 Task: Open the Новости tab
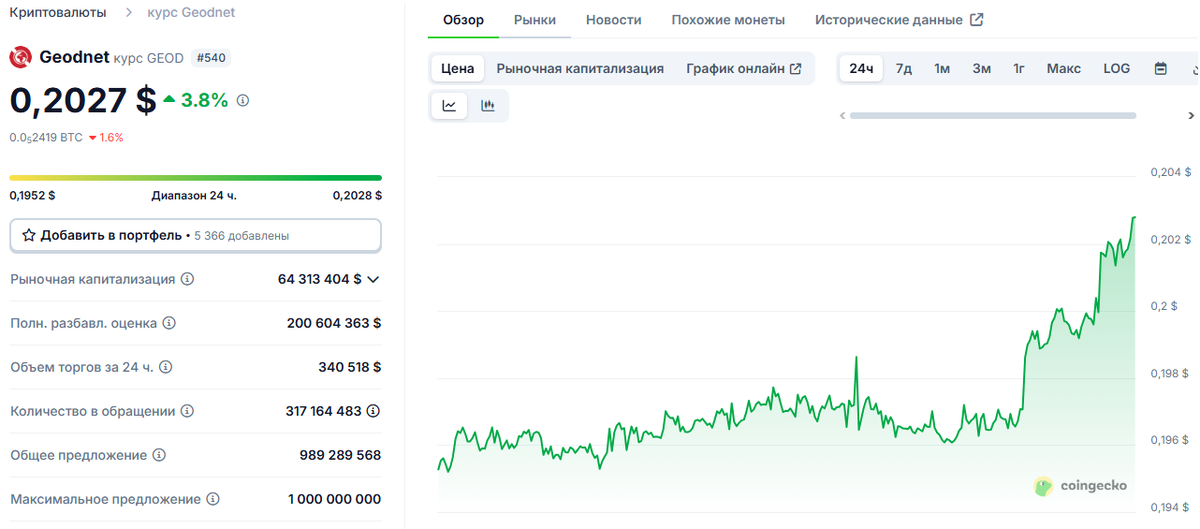(614, 20)
